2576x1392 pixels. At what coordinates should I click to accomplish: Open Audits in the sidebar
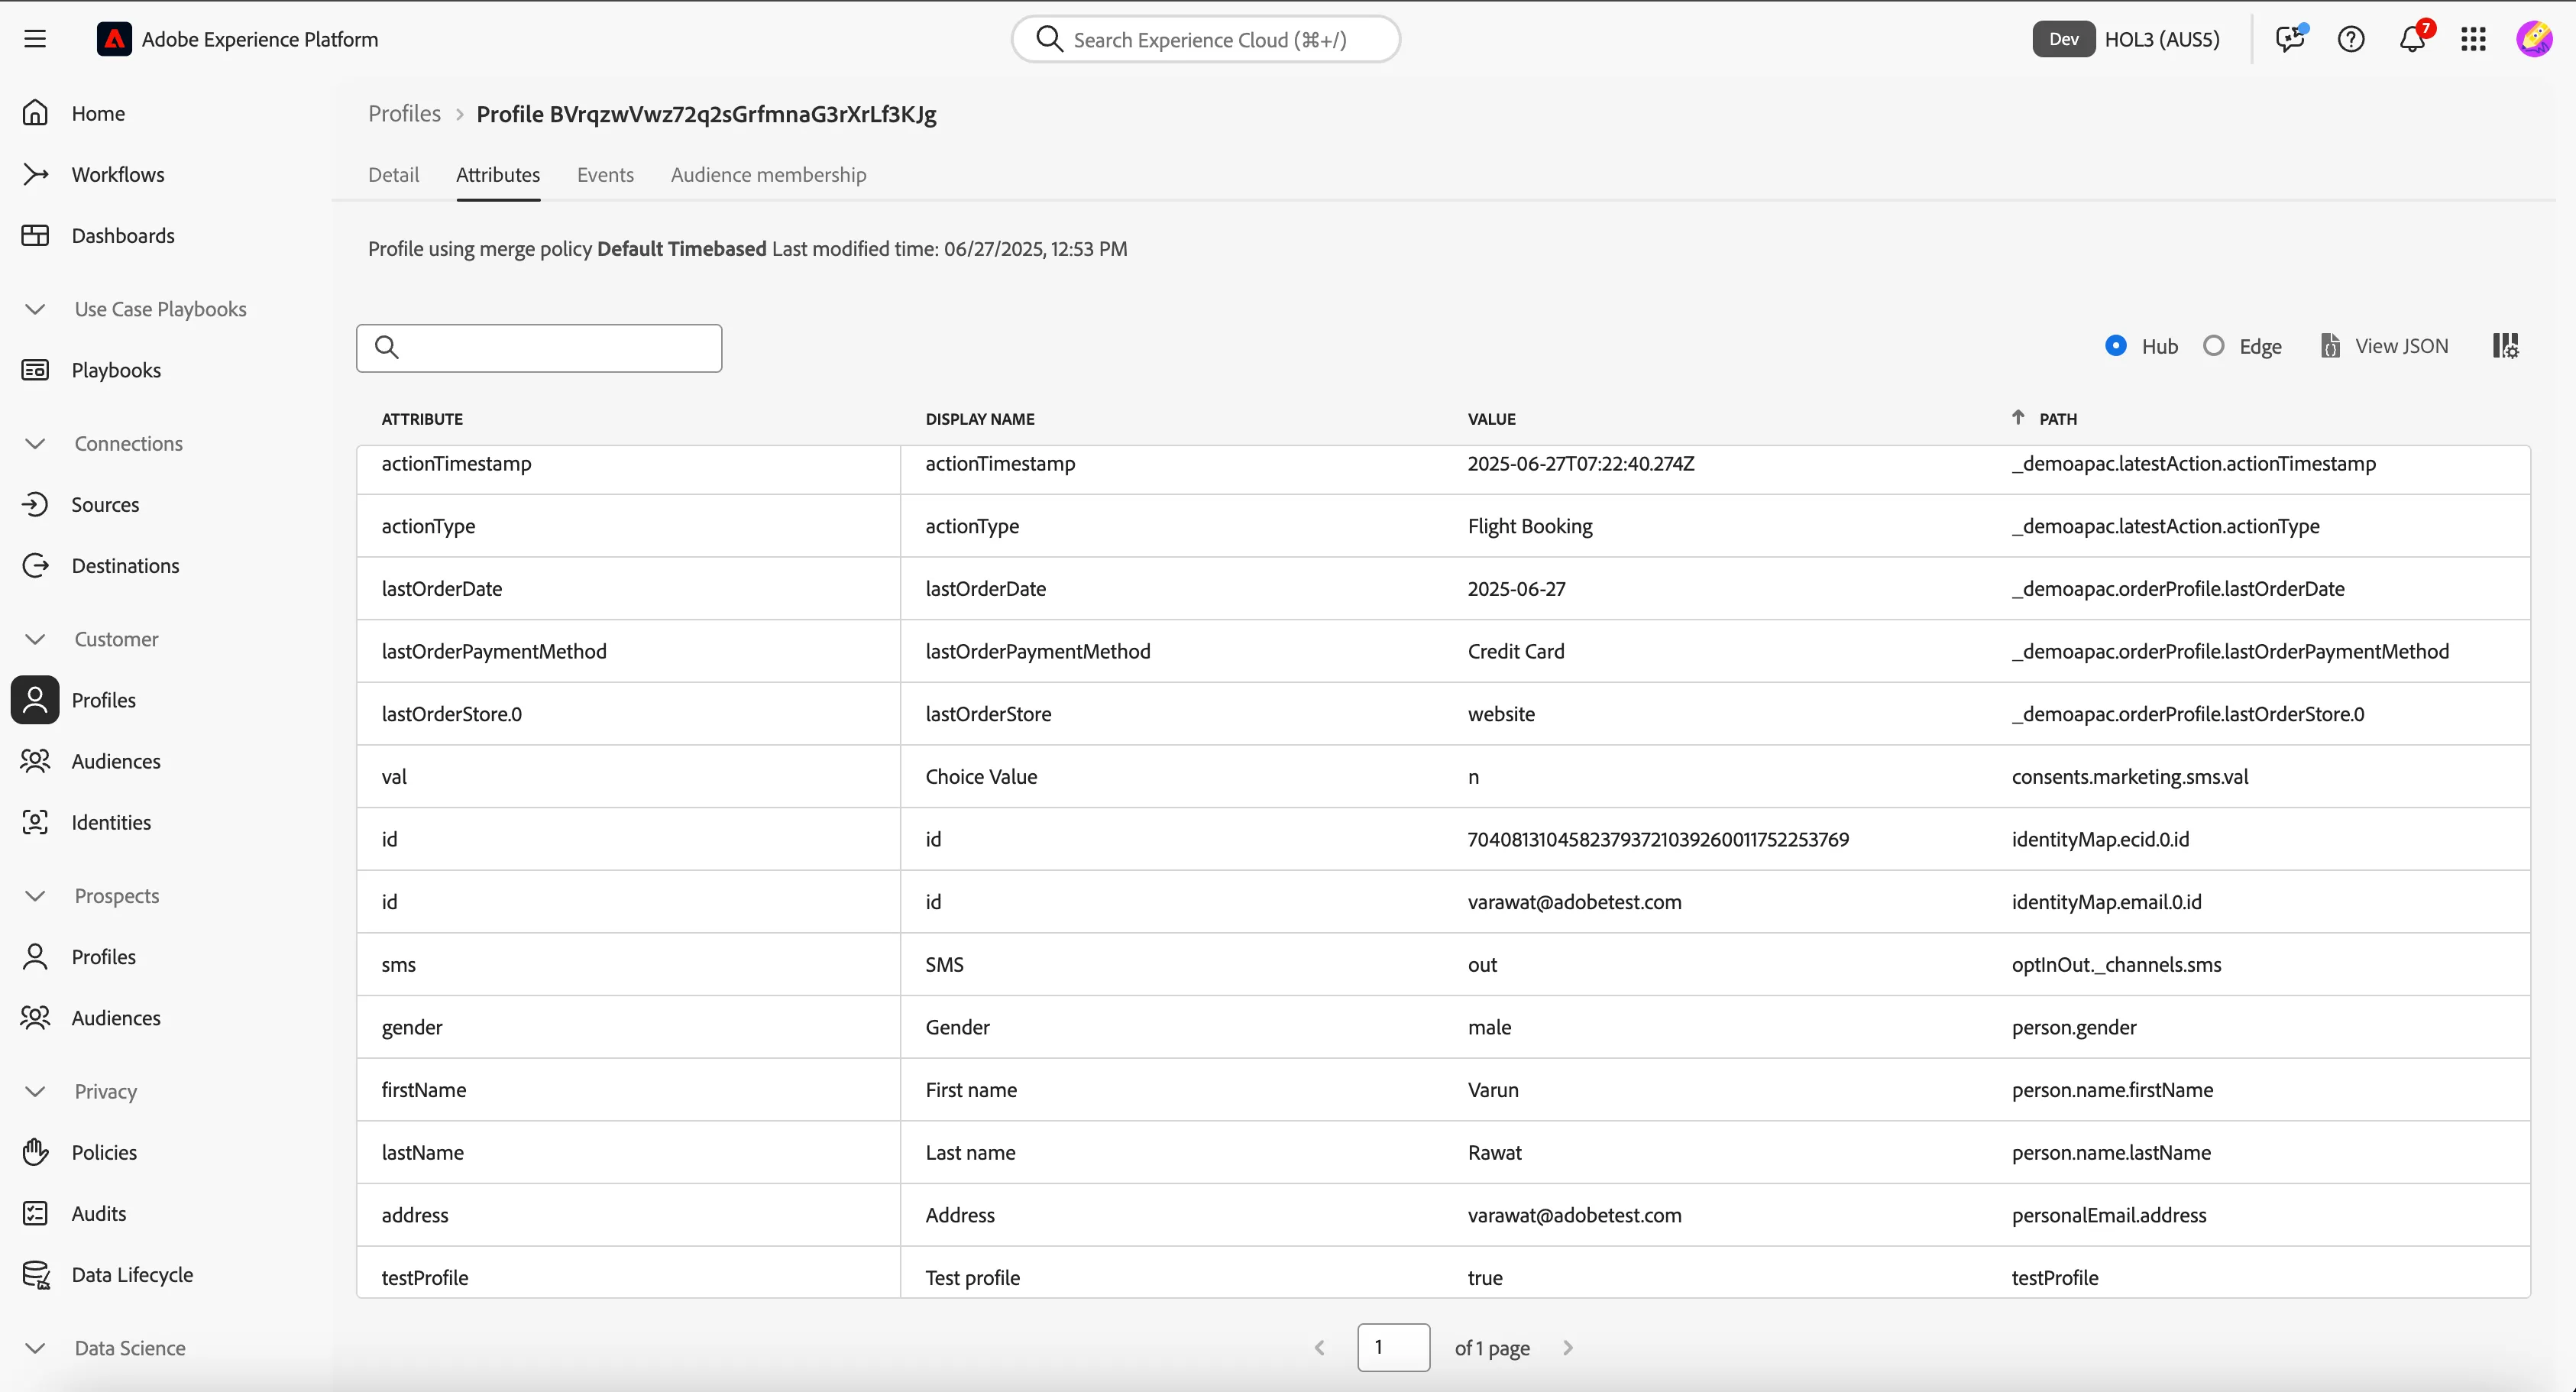[99, 1213]
